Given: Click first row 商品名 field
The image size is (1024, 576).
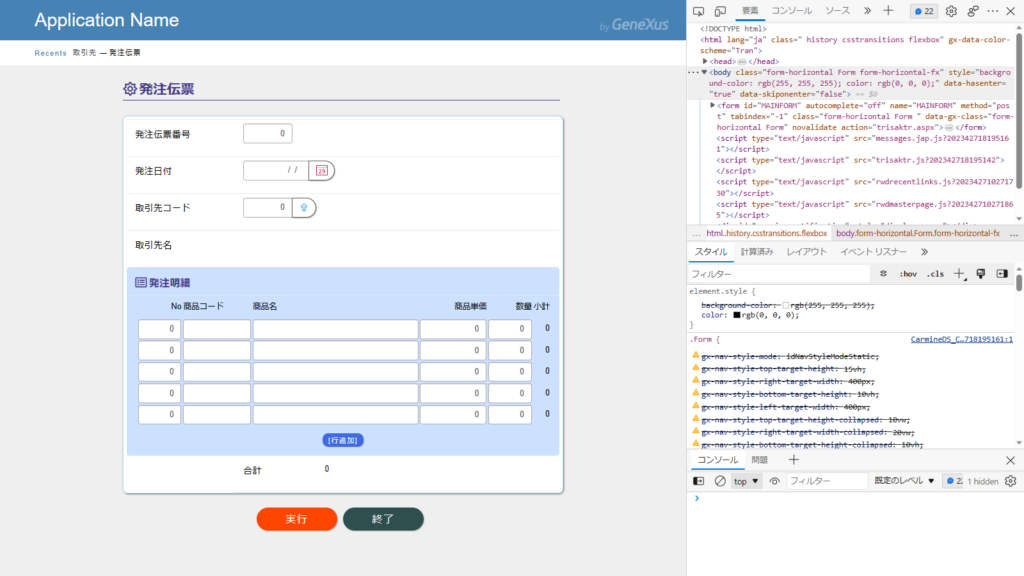Looking at the screenshot, I should tap(336, 329).
